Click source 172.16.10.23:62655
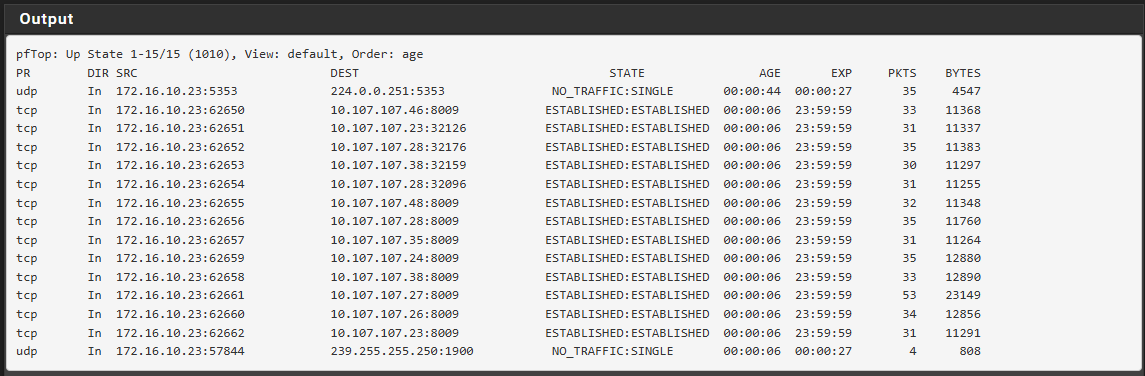Image resolution: width=1145 pixels, height=376 pixels. pos(180,203)
